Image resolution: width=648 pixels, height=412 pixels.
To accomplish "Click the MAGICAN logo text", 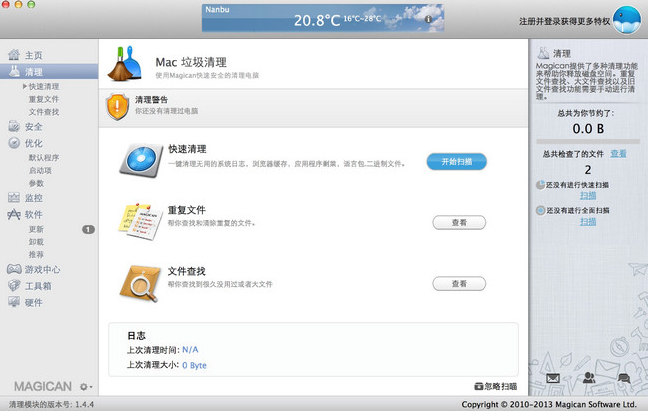I will [43, 386].
